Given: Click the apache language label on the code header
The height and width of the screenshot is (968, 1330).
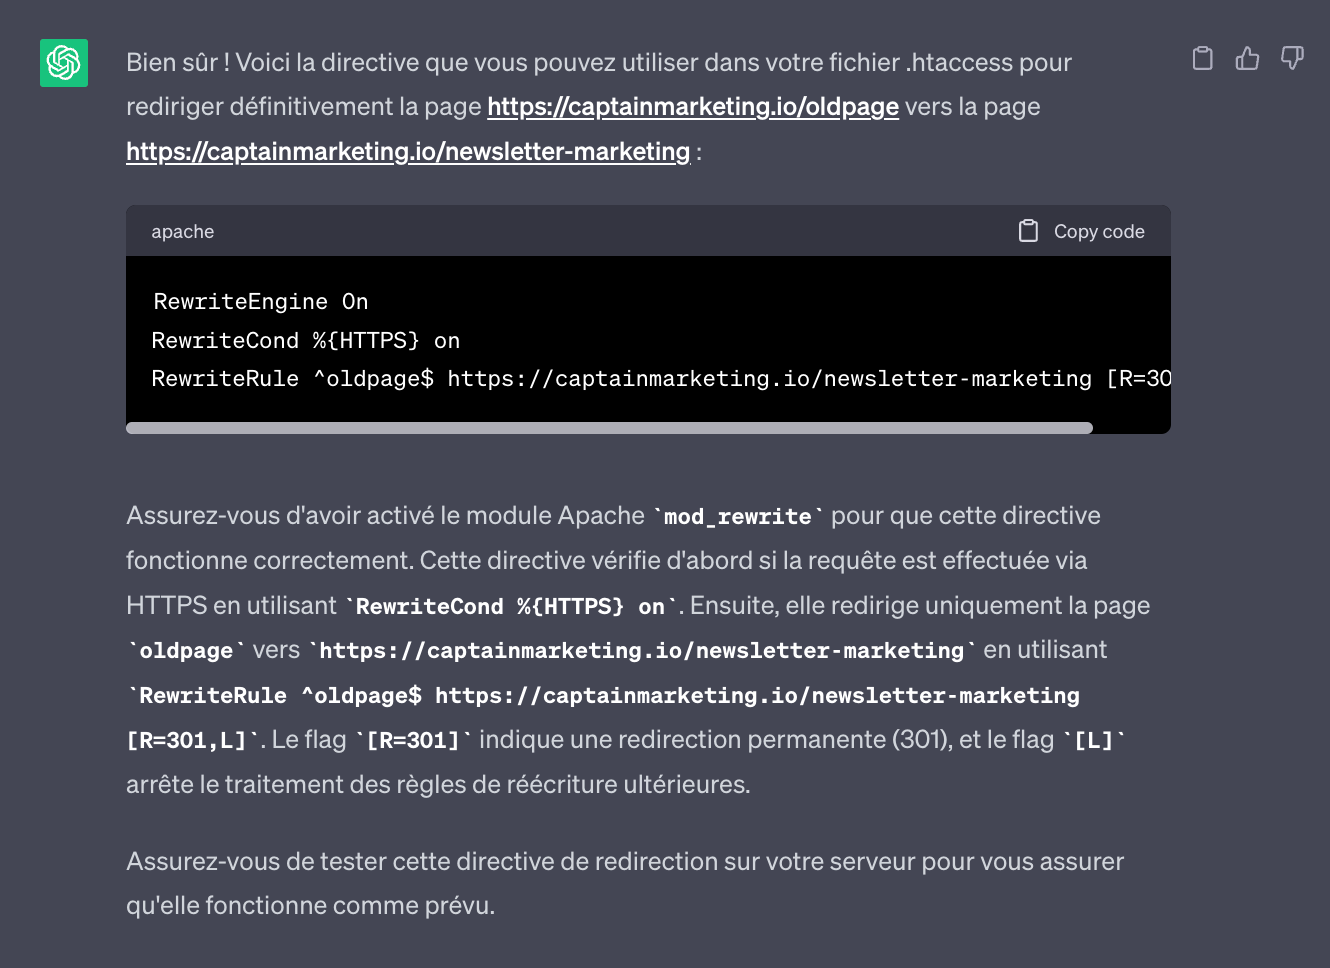Looking at the screenshot, I should coord(182,231).
